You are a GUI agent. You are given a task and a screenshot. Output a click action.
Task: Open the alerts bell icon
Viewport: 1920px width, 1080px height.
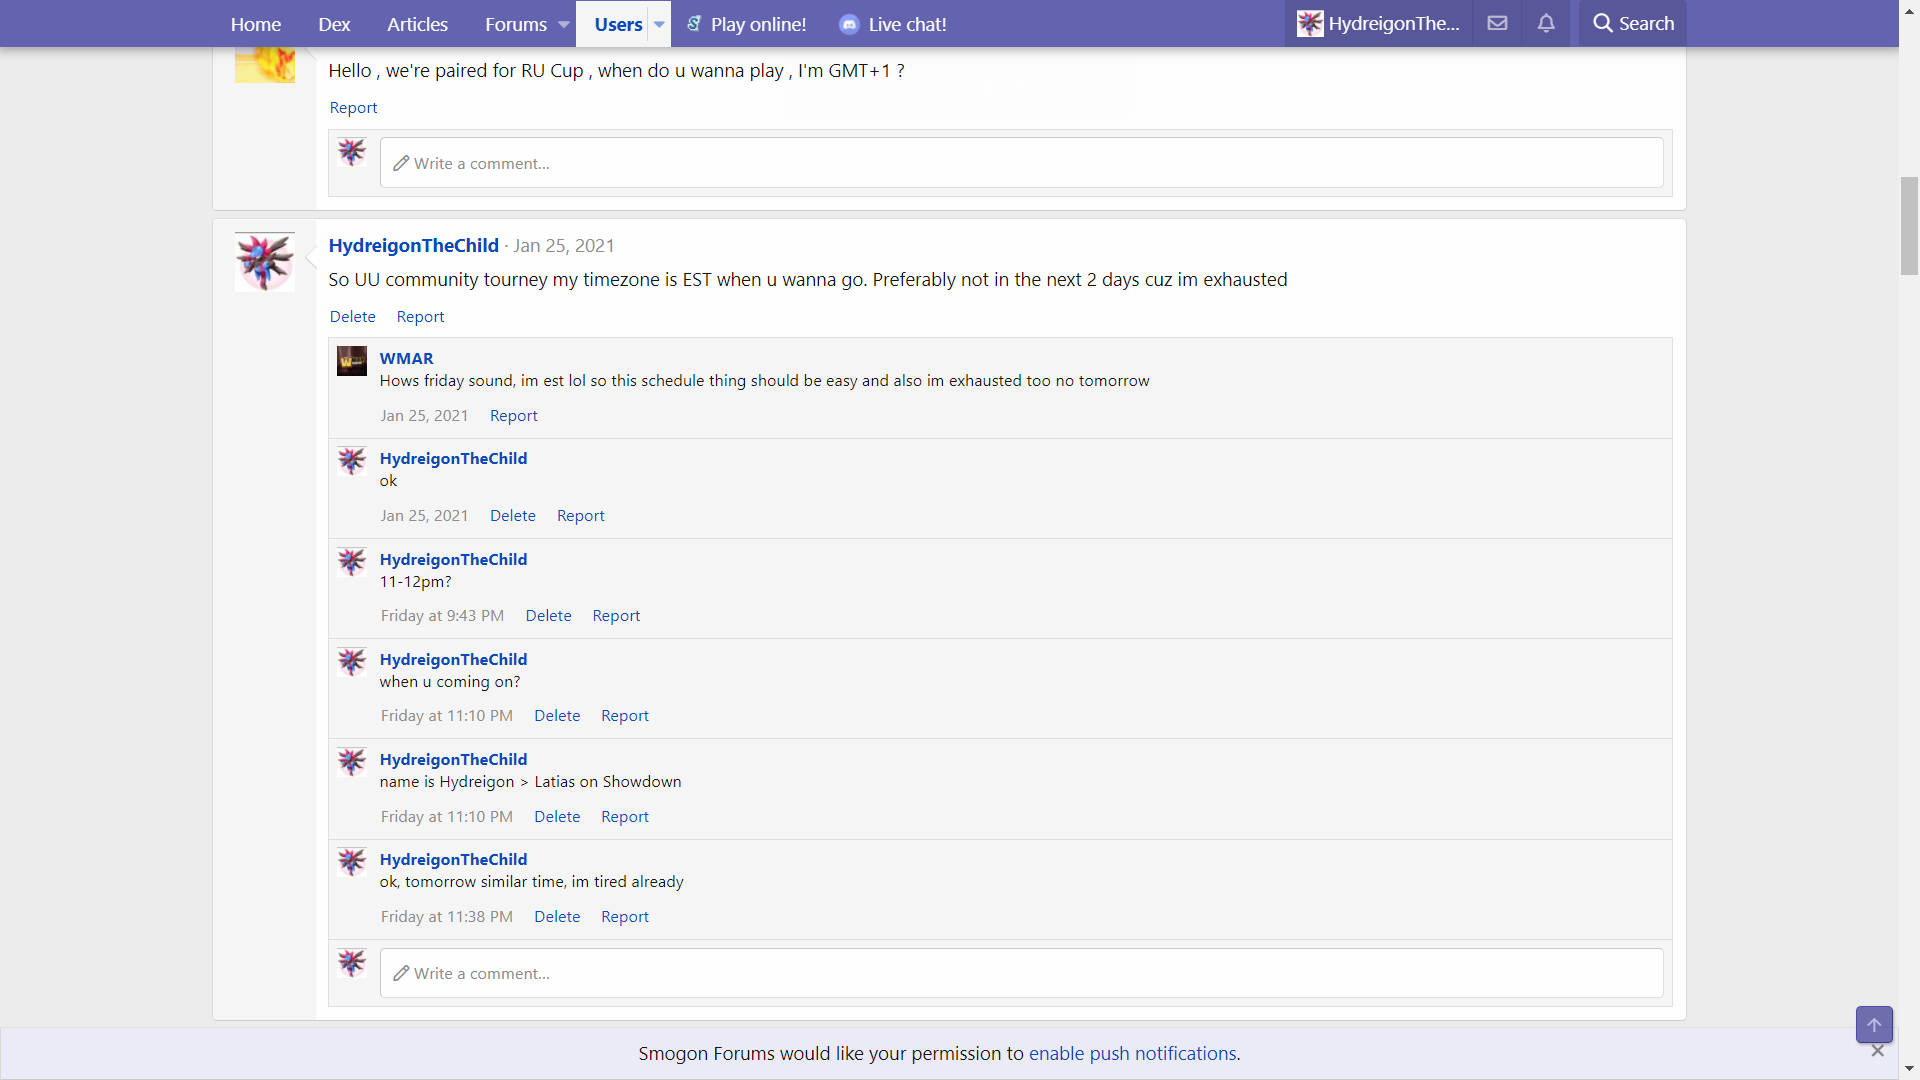pyautogui.click(x=1546, y=23)
